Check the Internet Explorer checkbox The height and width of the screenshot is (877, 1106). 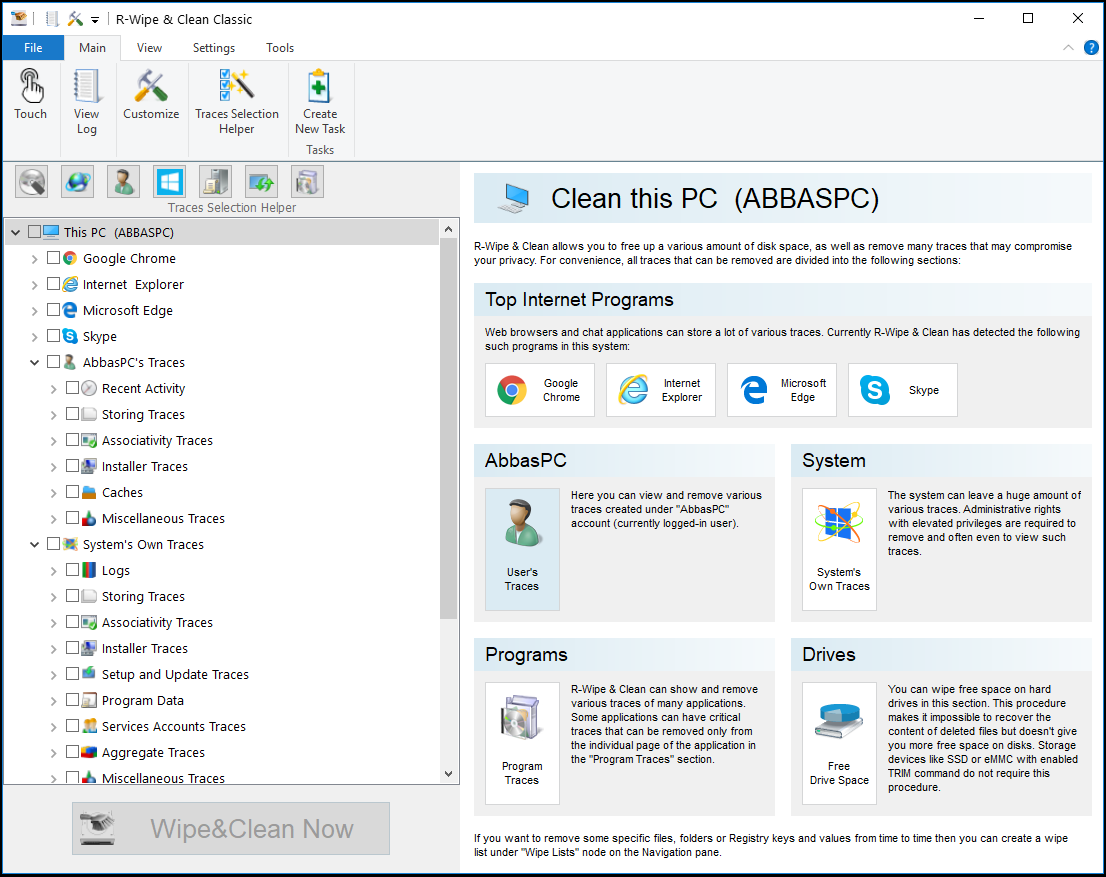pos(53,284)
